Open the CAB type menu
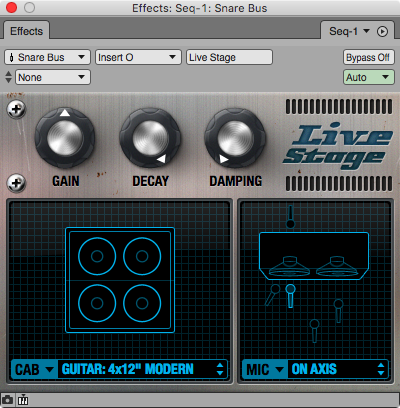The image size is (400, 408). pyautogui.click(x=35, y=369)
